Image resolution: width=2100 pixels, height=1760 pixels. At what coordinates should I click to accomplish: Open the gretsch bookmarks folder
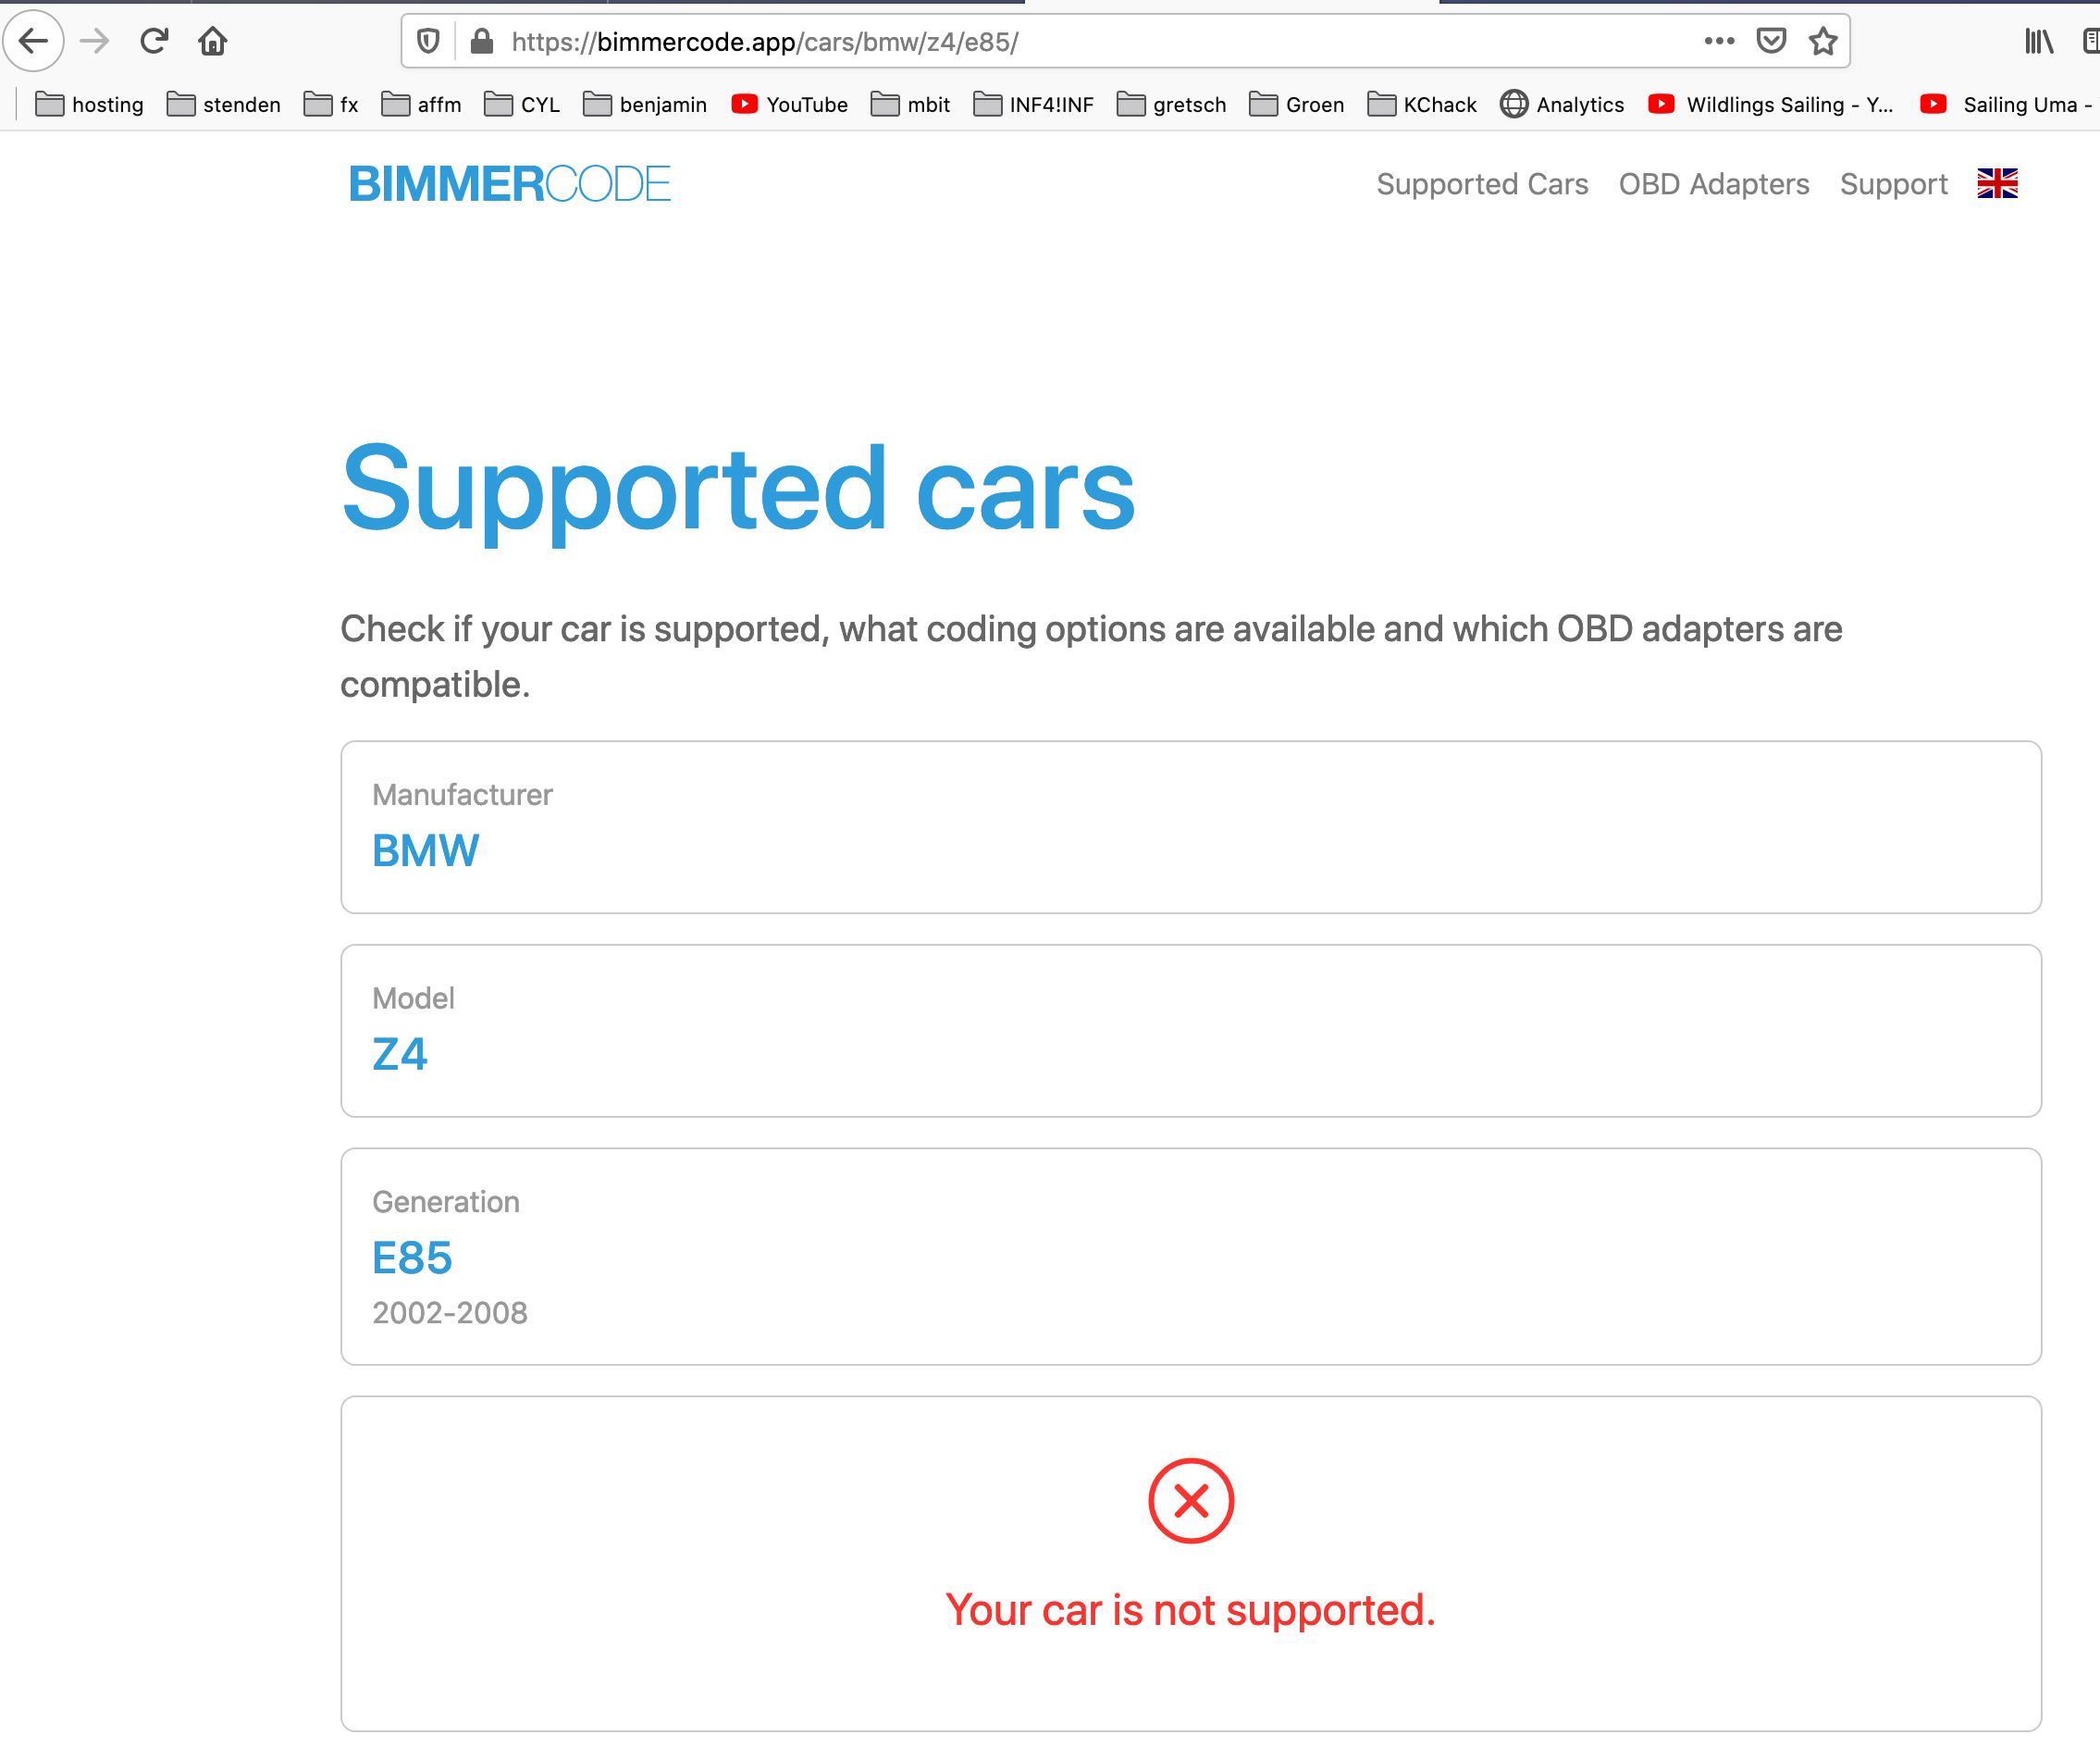[1171, 104]
